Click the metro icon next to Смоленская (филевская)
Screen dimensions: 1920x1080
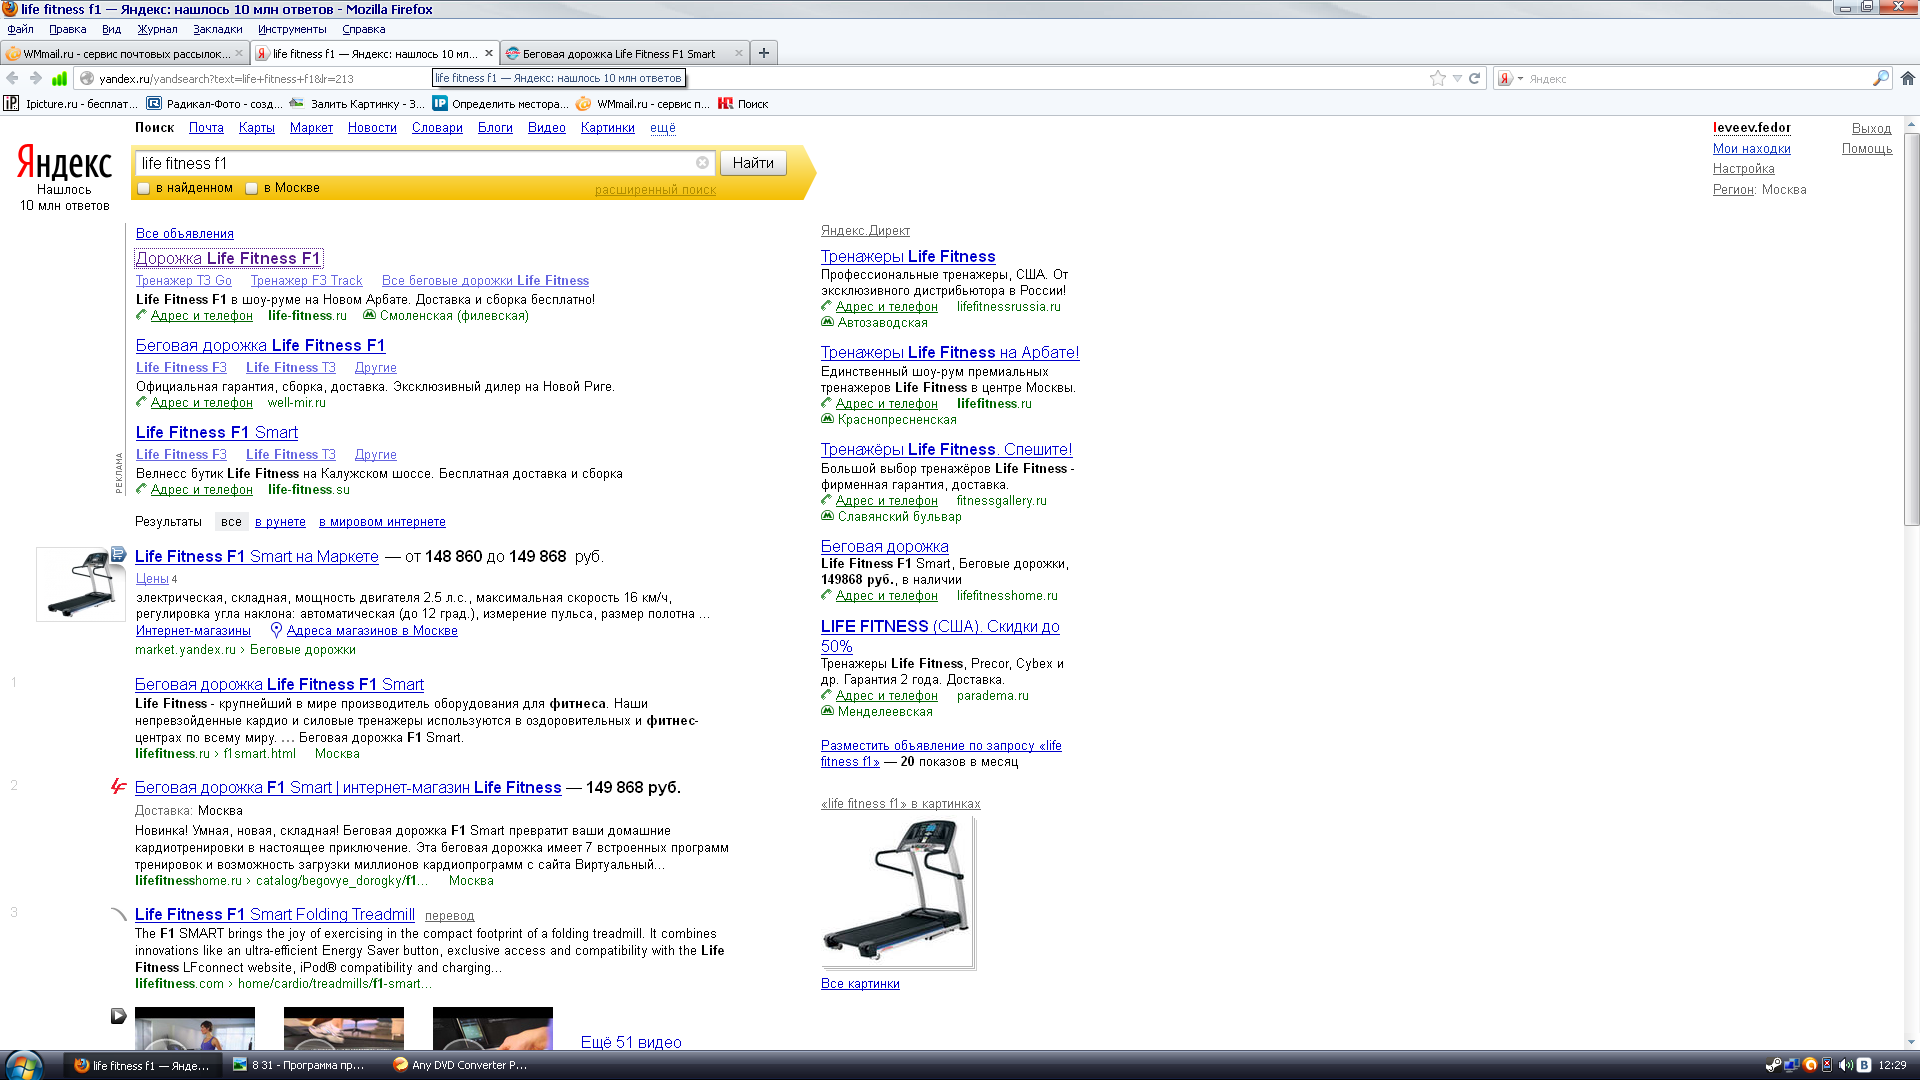[369, 315]
